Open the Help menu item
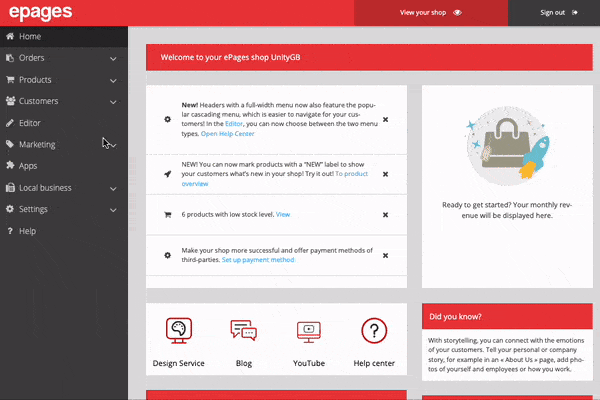Screen dimensions: 600x400 [64, 231]
